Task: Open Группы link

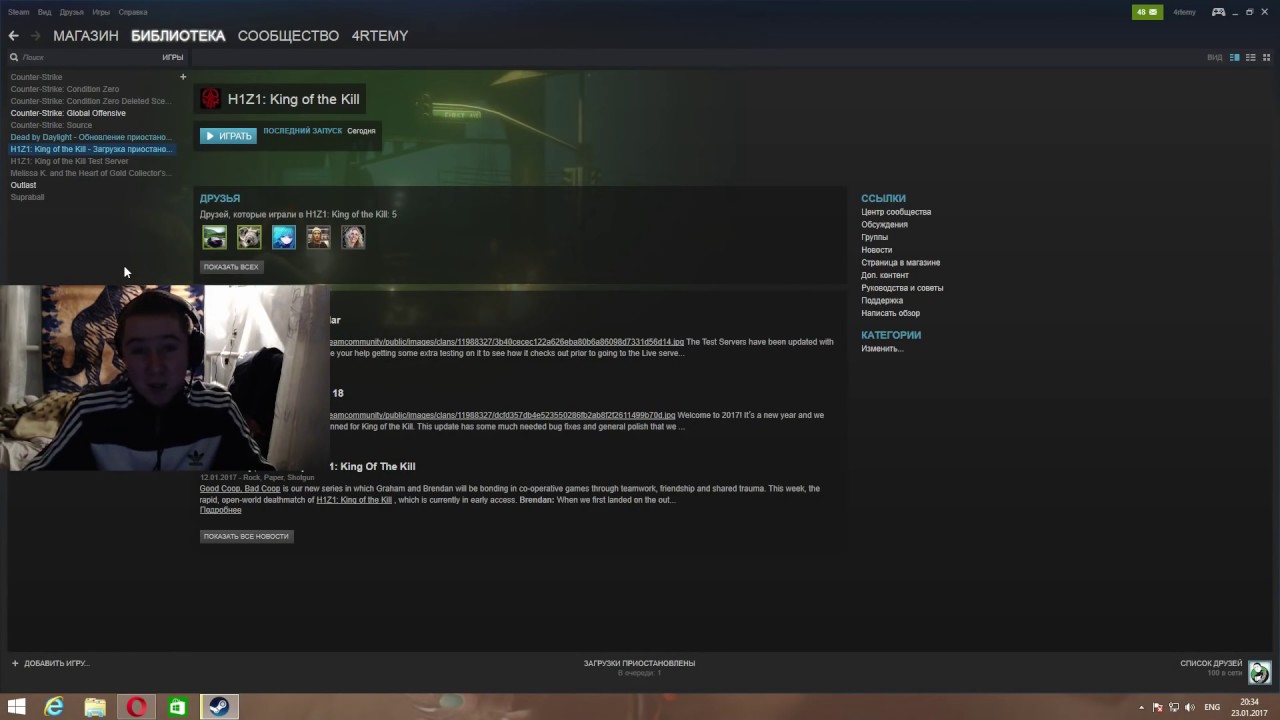Action: point(874,237)
